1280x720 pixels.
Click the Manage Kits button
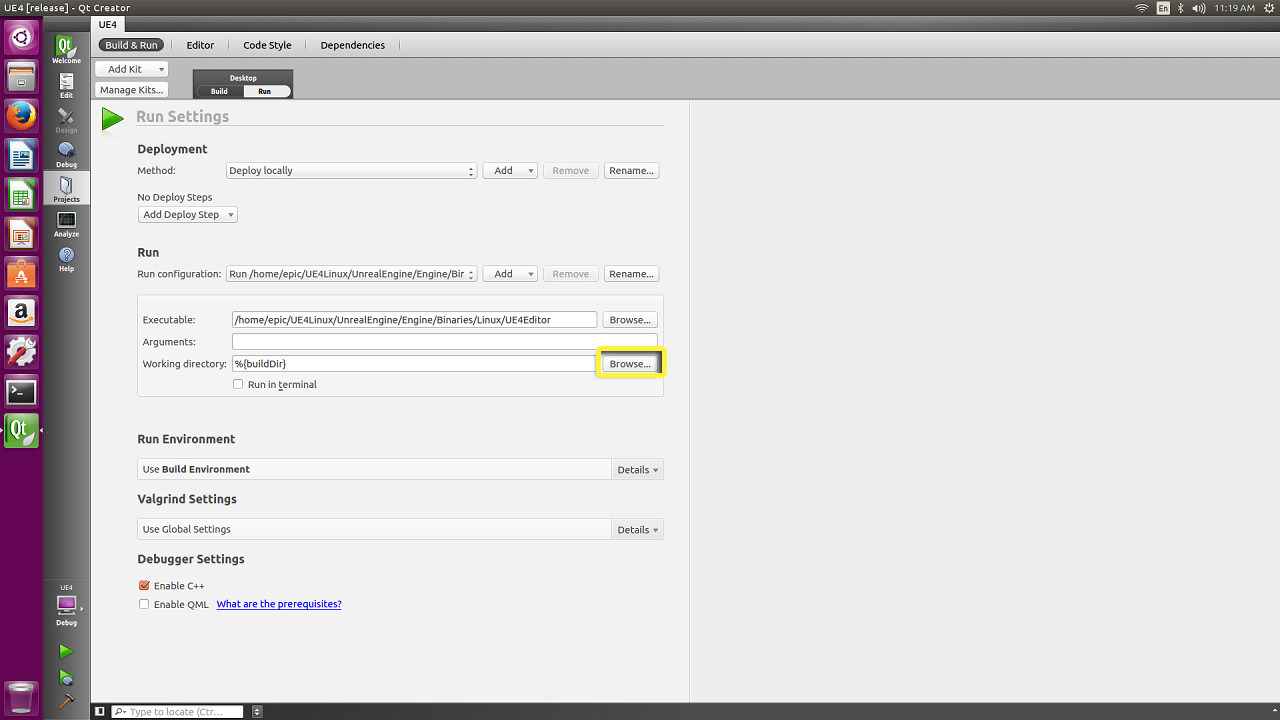[x=131, y=90]
